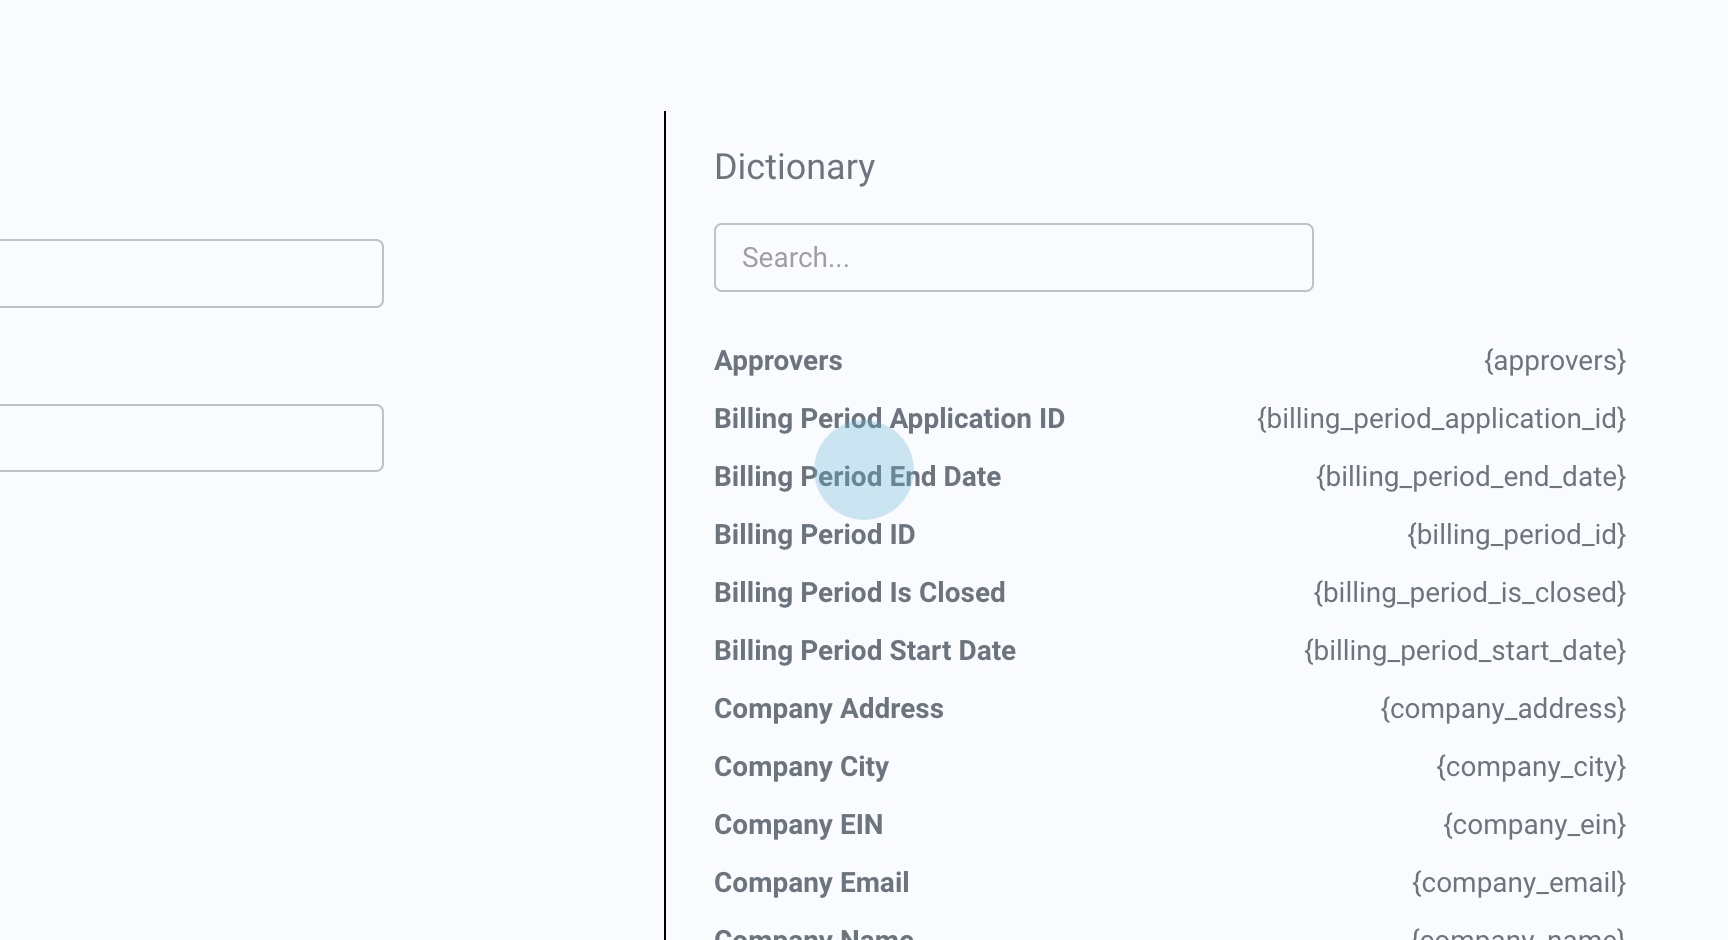
Task: Select the Approvers dictionary entry label
Action: (778, 361)
